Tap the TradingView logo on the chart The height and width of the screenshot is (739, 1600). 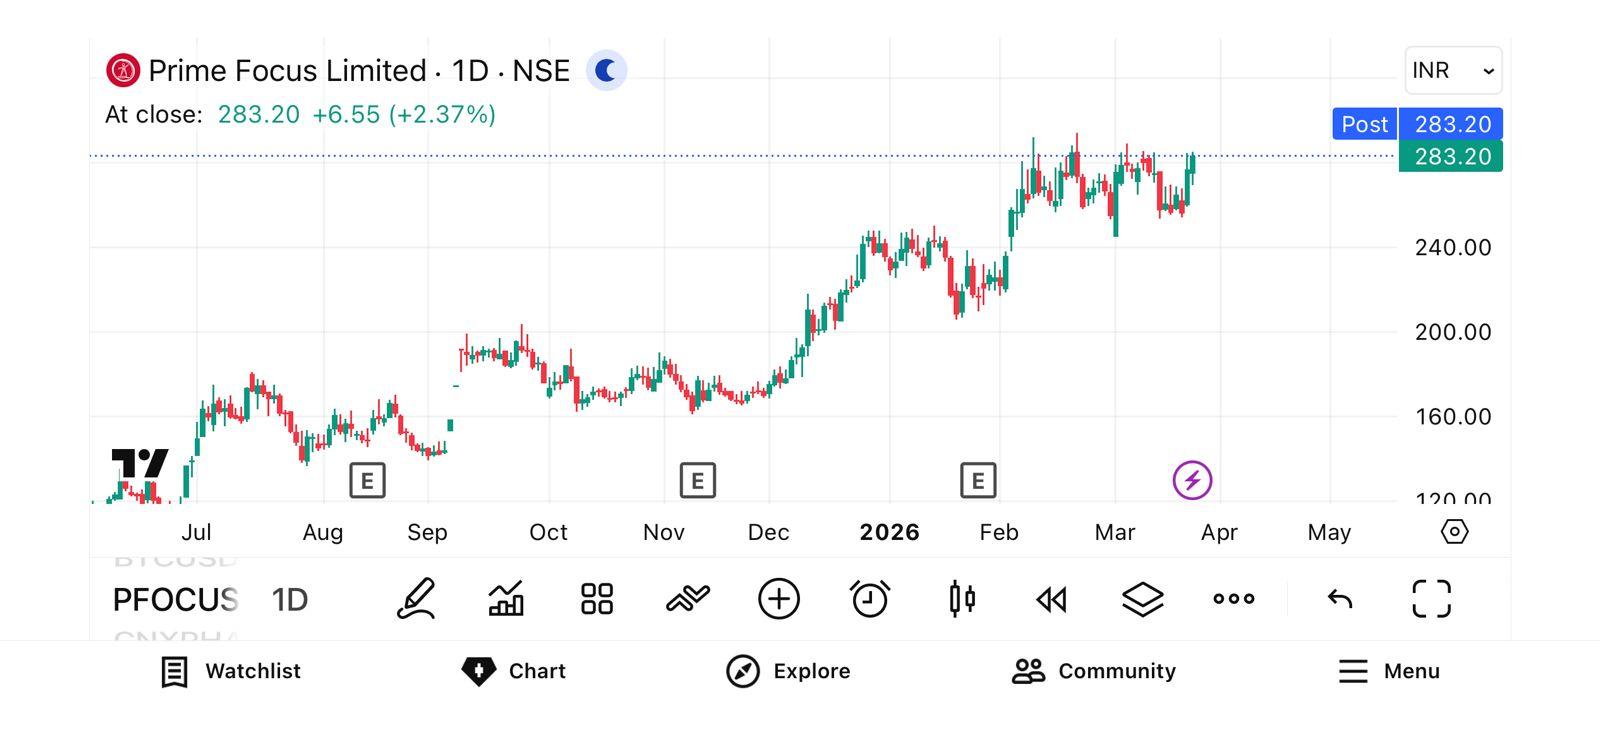140,463
